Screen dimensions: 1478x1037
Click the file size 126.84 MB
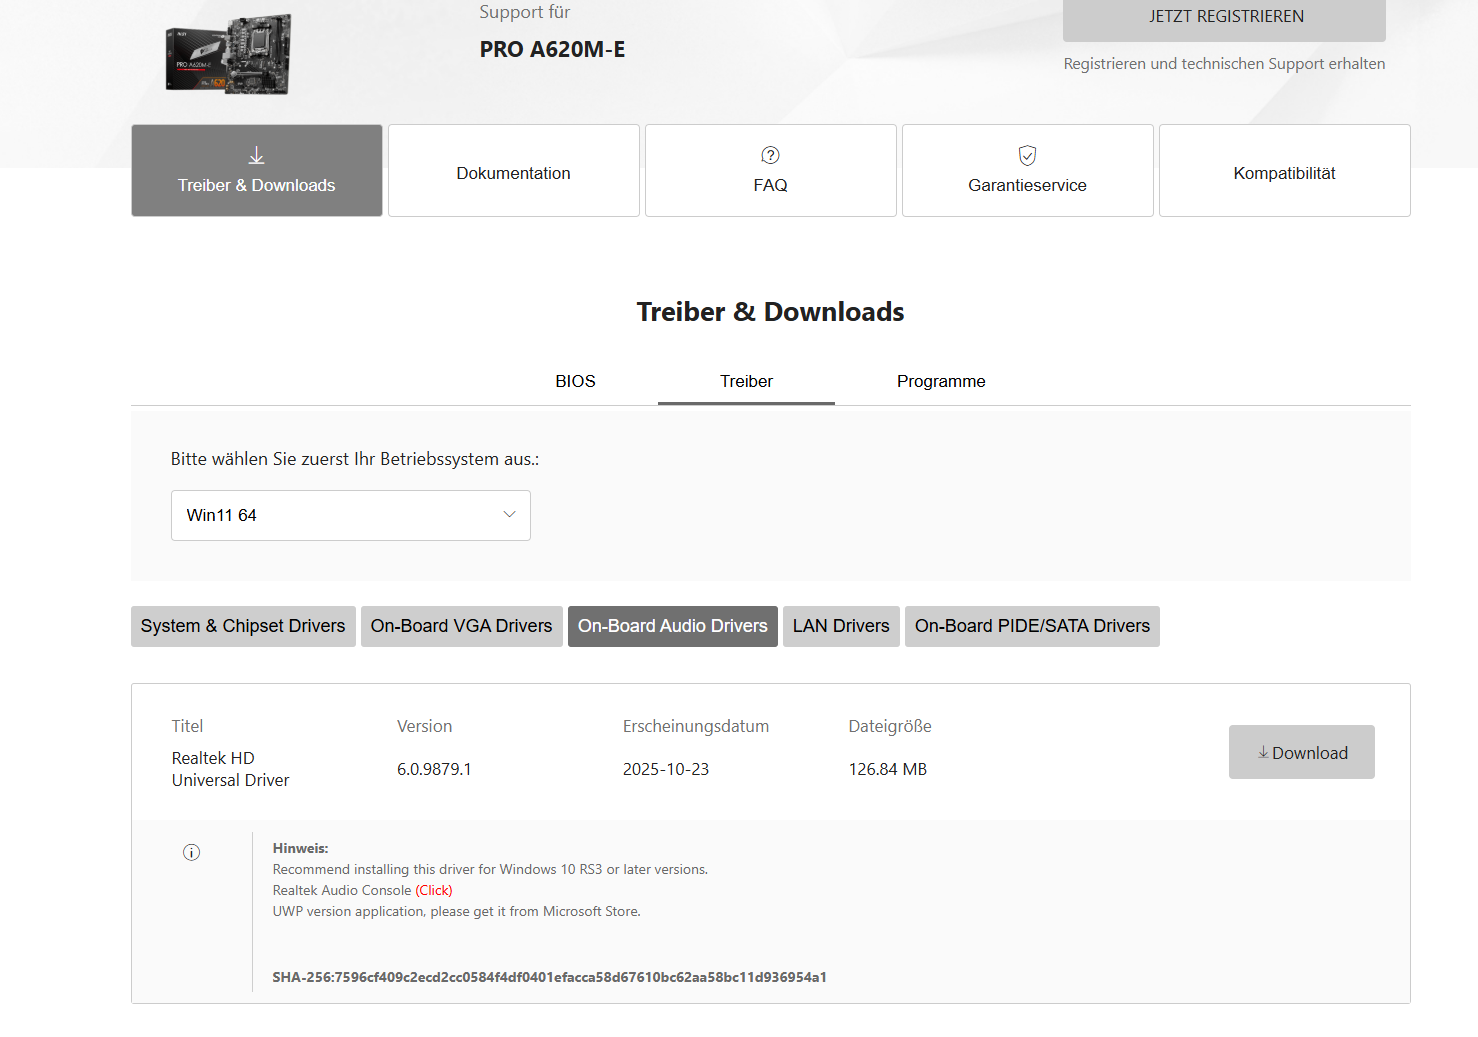coord(888,769)
